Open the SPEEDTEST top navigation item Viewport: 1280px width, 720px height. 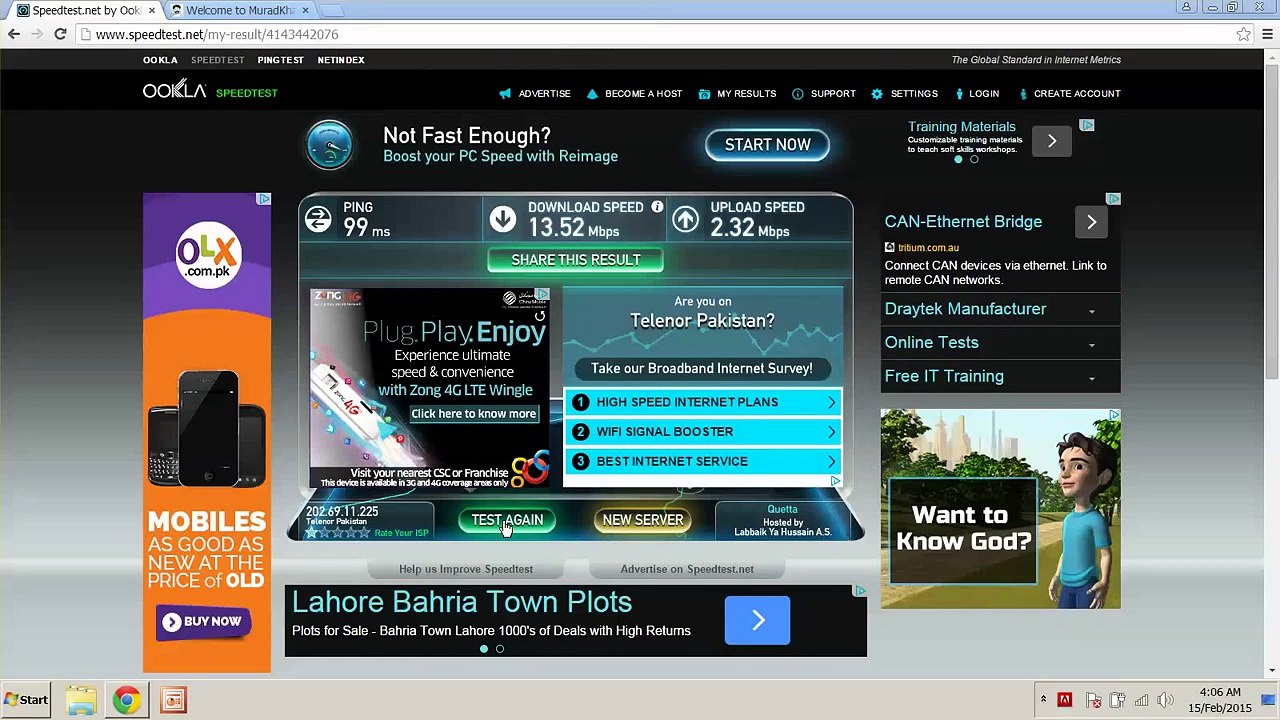[218, 60]
